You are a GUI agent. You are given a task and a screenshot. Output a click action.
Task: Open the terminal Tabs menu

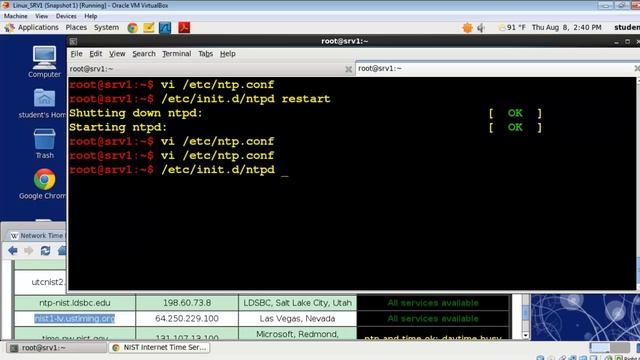[205, 53]
